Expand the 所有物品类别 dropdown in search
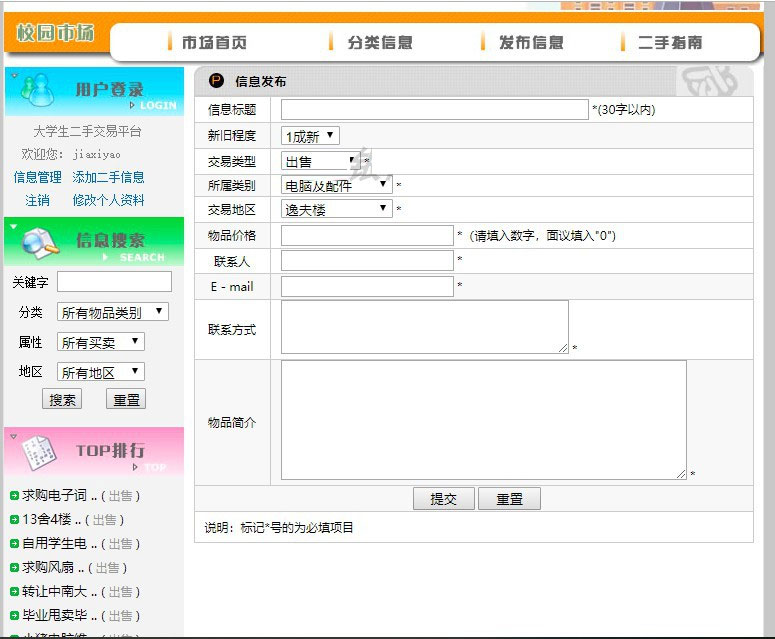The height and width of the screenshot is (639, 775). tap(113, 312)
